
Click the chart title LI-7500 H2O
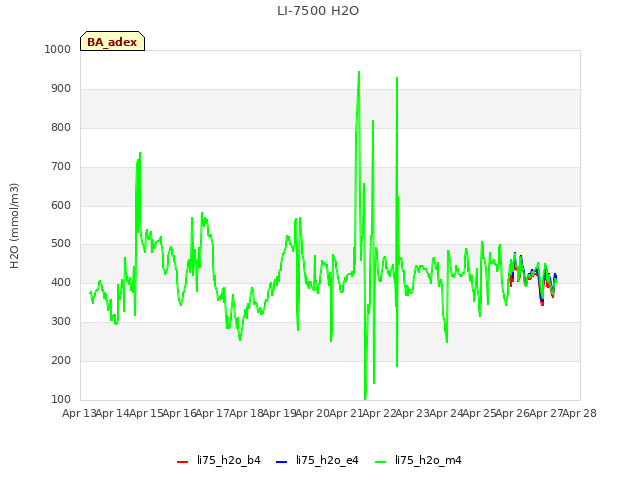318,11
